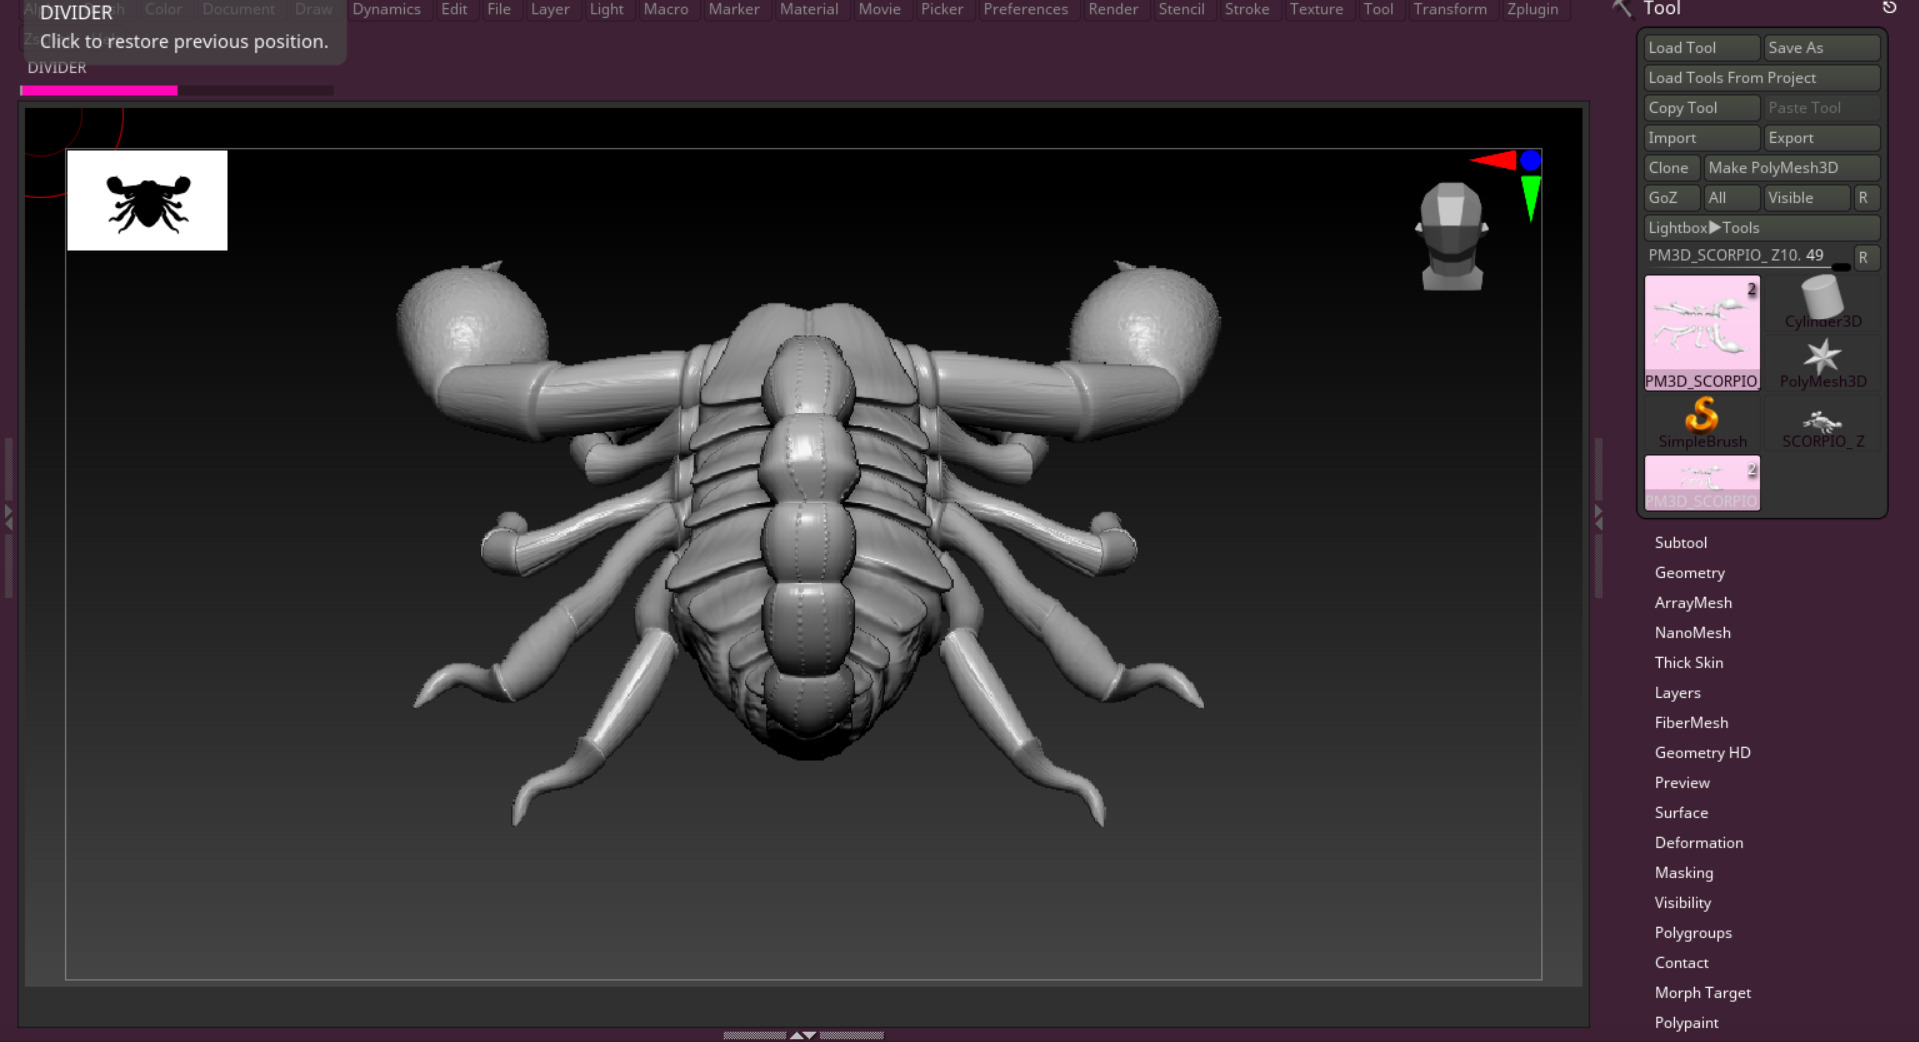The width and height of the screenshot is (1919, 1042).
Task: Expand the Polygroups subpalette
Action: (1693, 933)
